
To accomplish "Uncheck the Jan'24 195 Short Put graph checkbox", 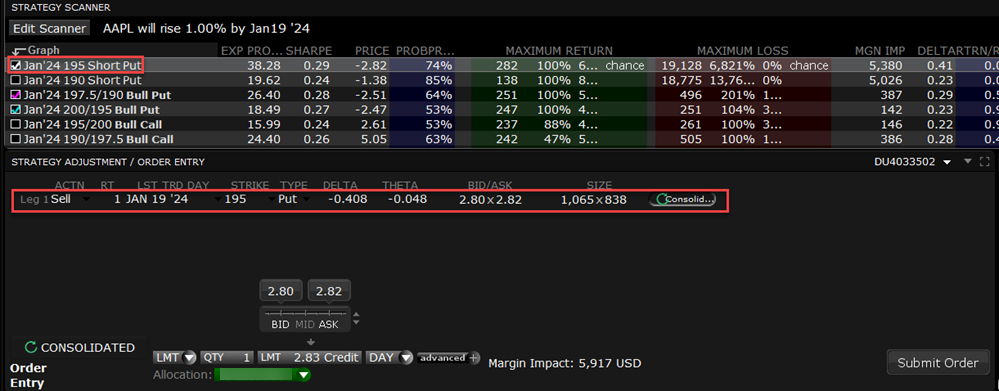I will coord(17,66).
